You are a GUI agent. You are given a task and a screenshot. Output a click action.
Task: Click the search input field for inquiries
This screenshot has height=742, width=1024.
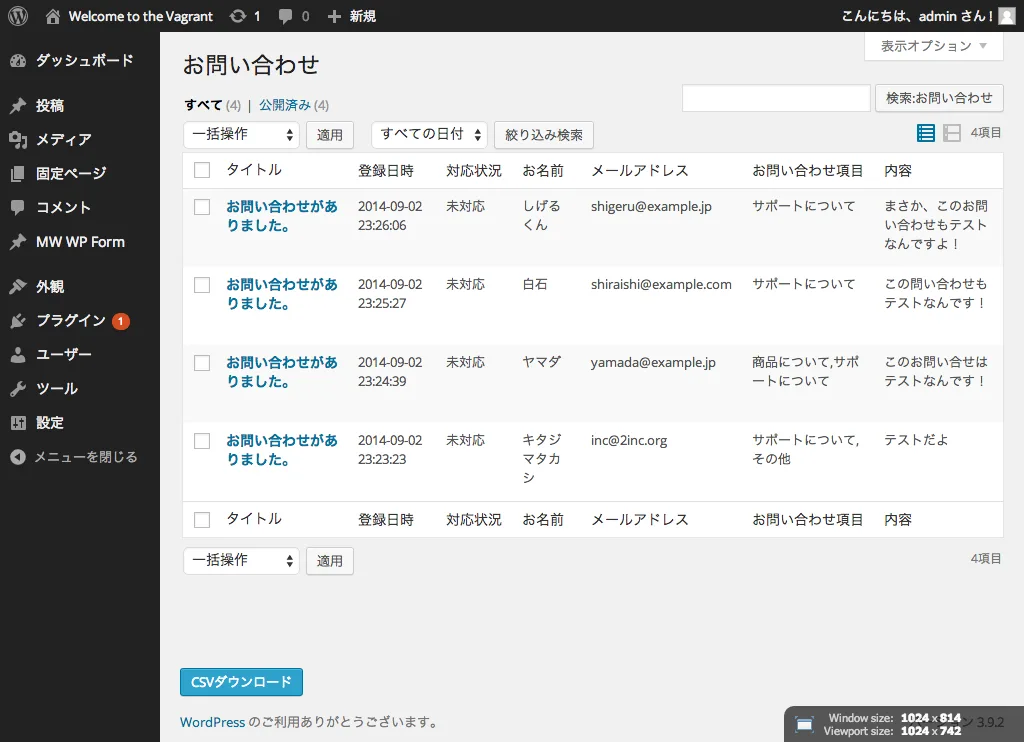click(776, 98)
